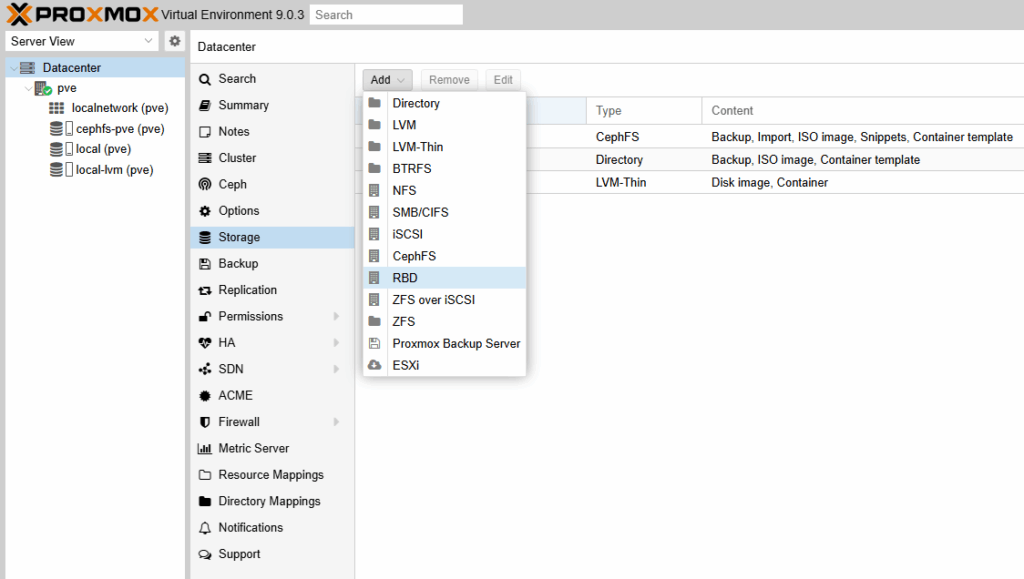Click the ESXi cloud icon in menu
Image resolution: width=1024 pixels, height=579 pixels.
pyautogui.click(x=375, y=366)
